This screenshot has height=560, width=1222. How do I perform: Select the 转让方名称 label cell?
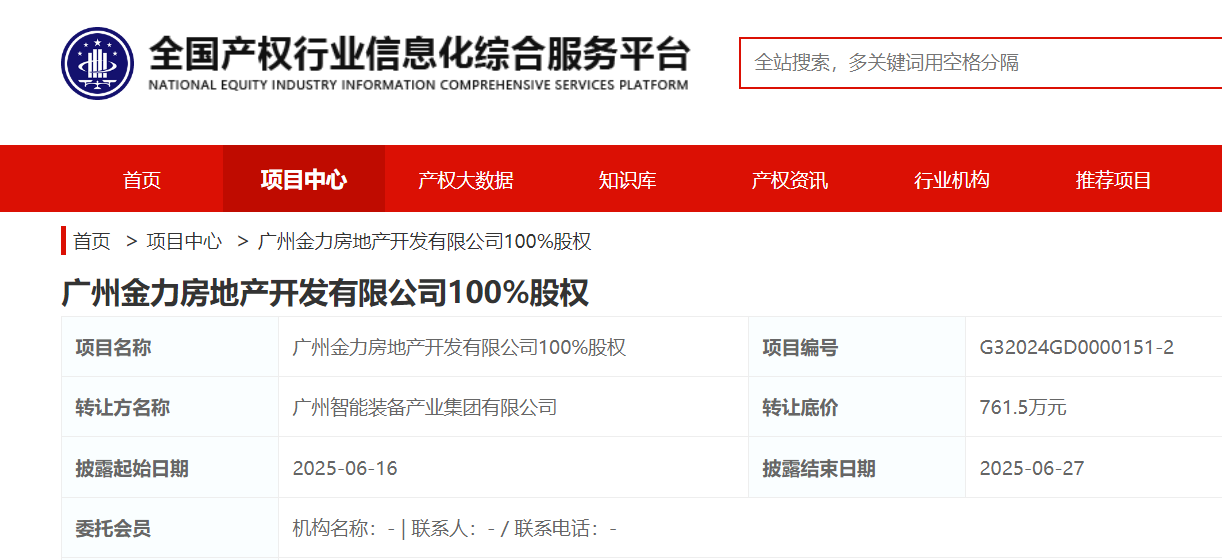pos(170,407)
